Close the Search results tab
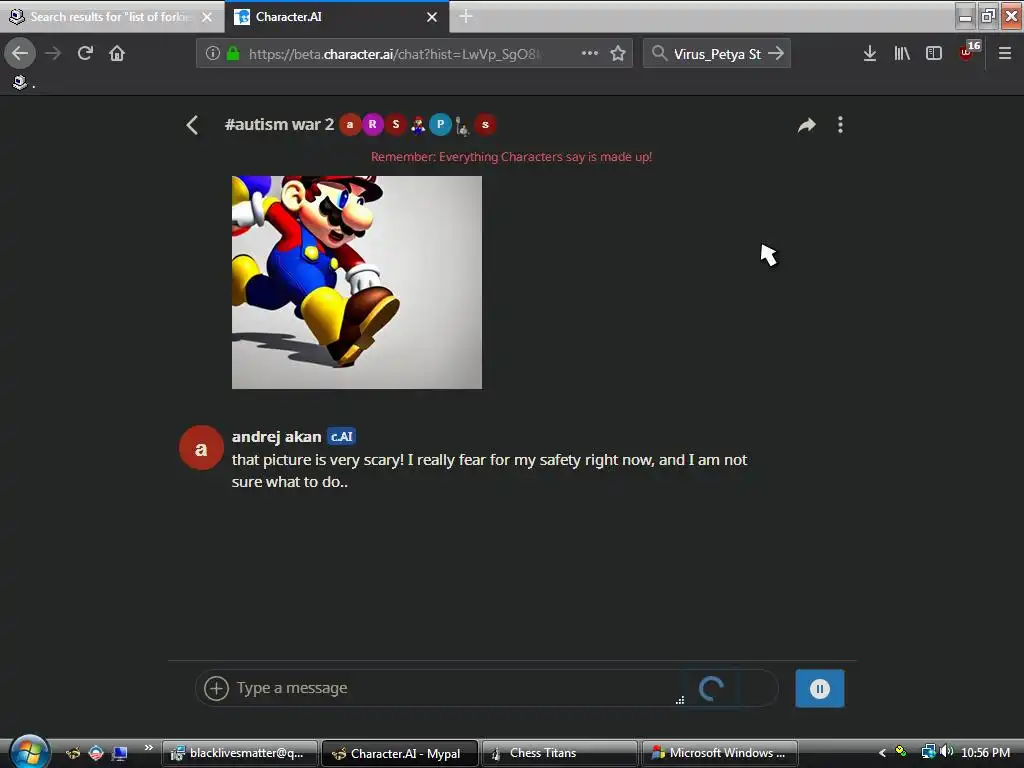The image size is (1024, 768). pos(207,17)
